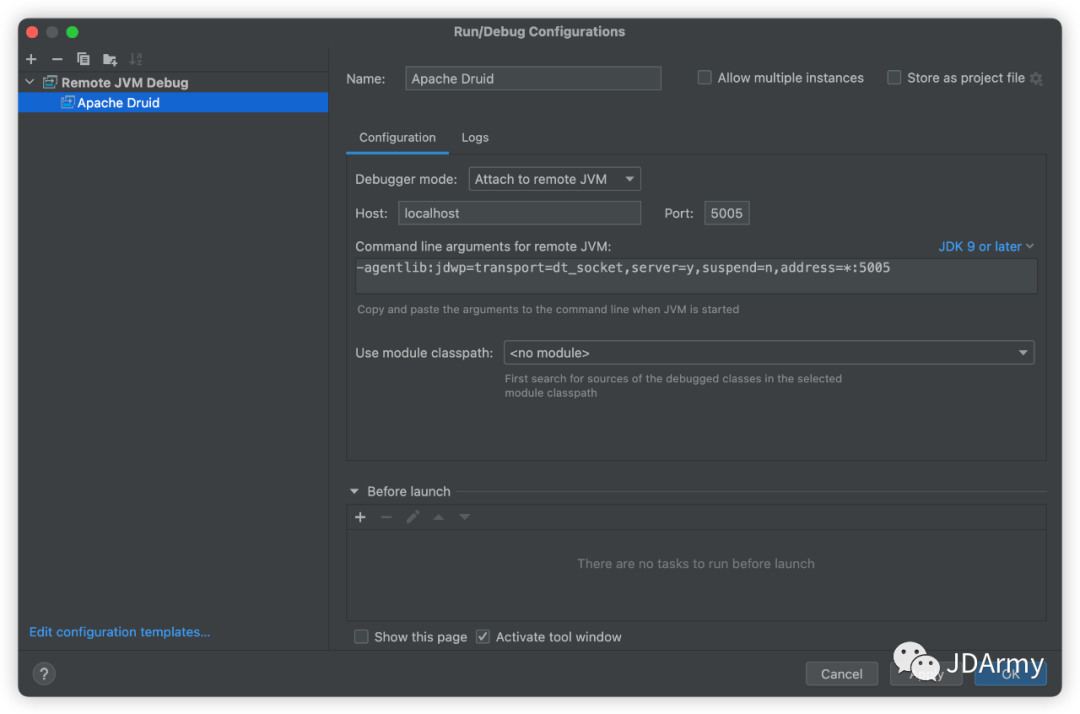The height and width of the screenshot is (714, 1080).
Task: Click the new folder icon in the toolbar
Action: pyautogui.click(x=110, y=59)
